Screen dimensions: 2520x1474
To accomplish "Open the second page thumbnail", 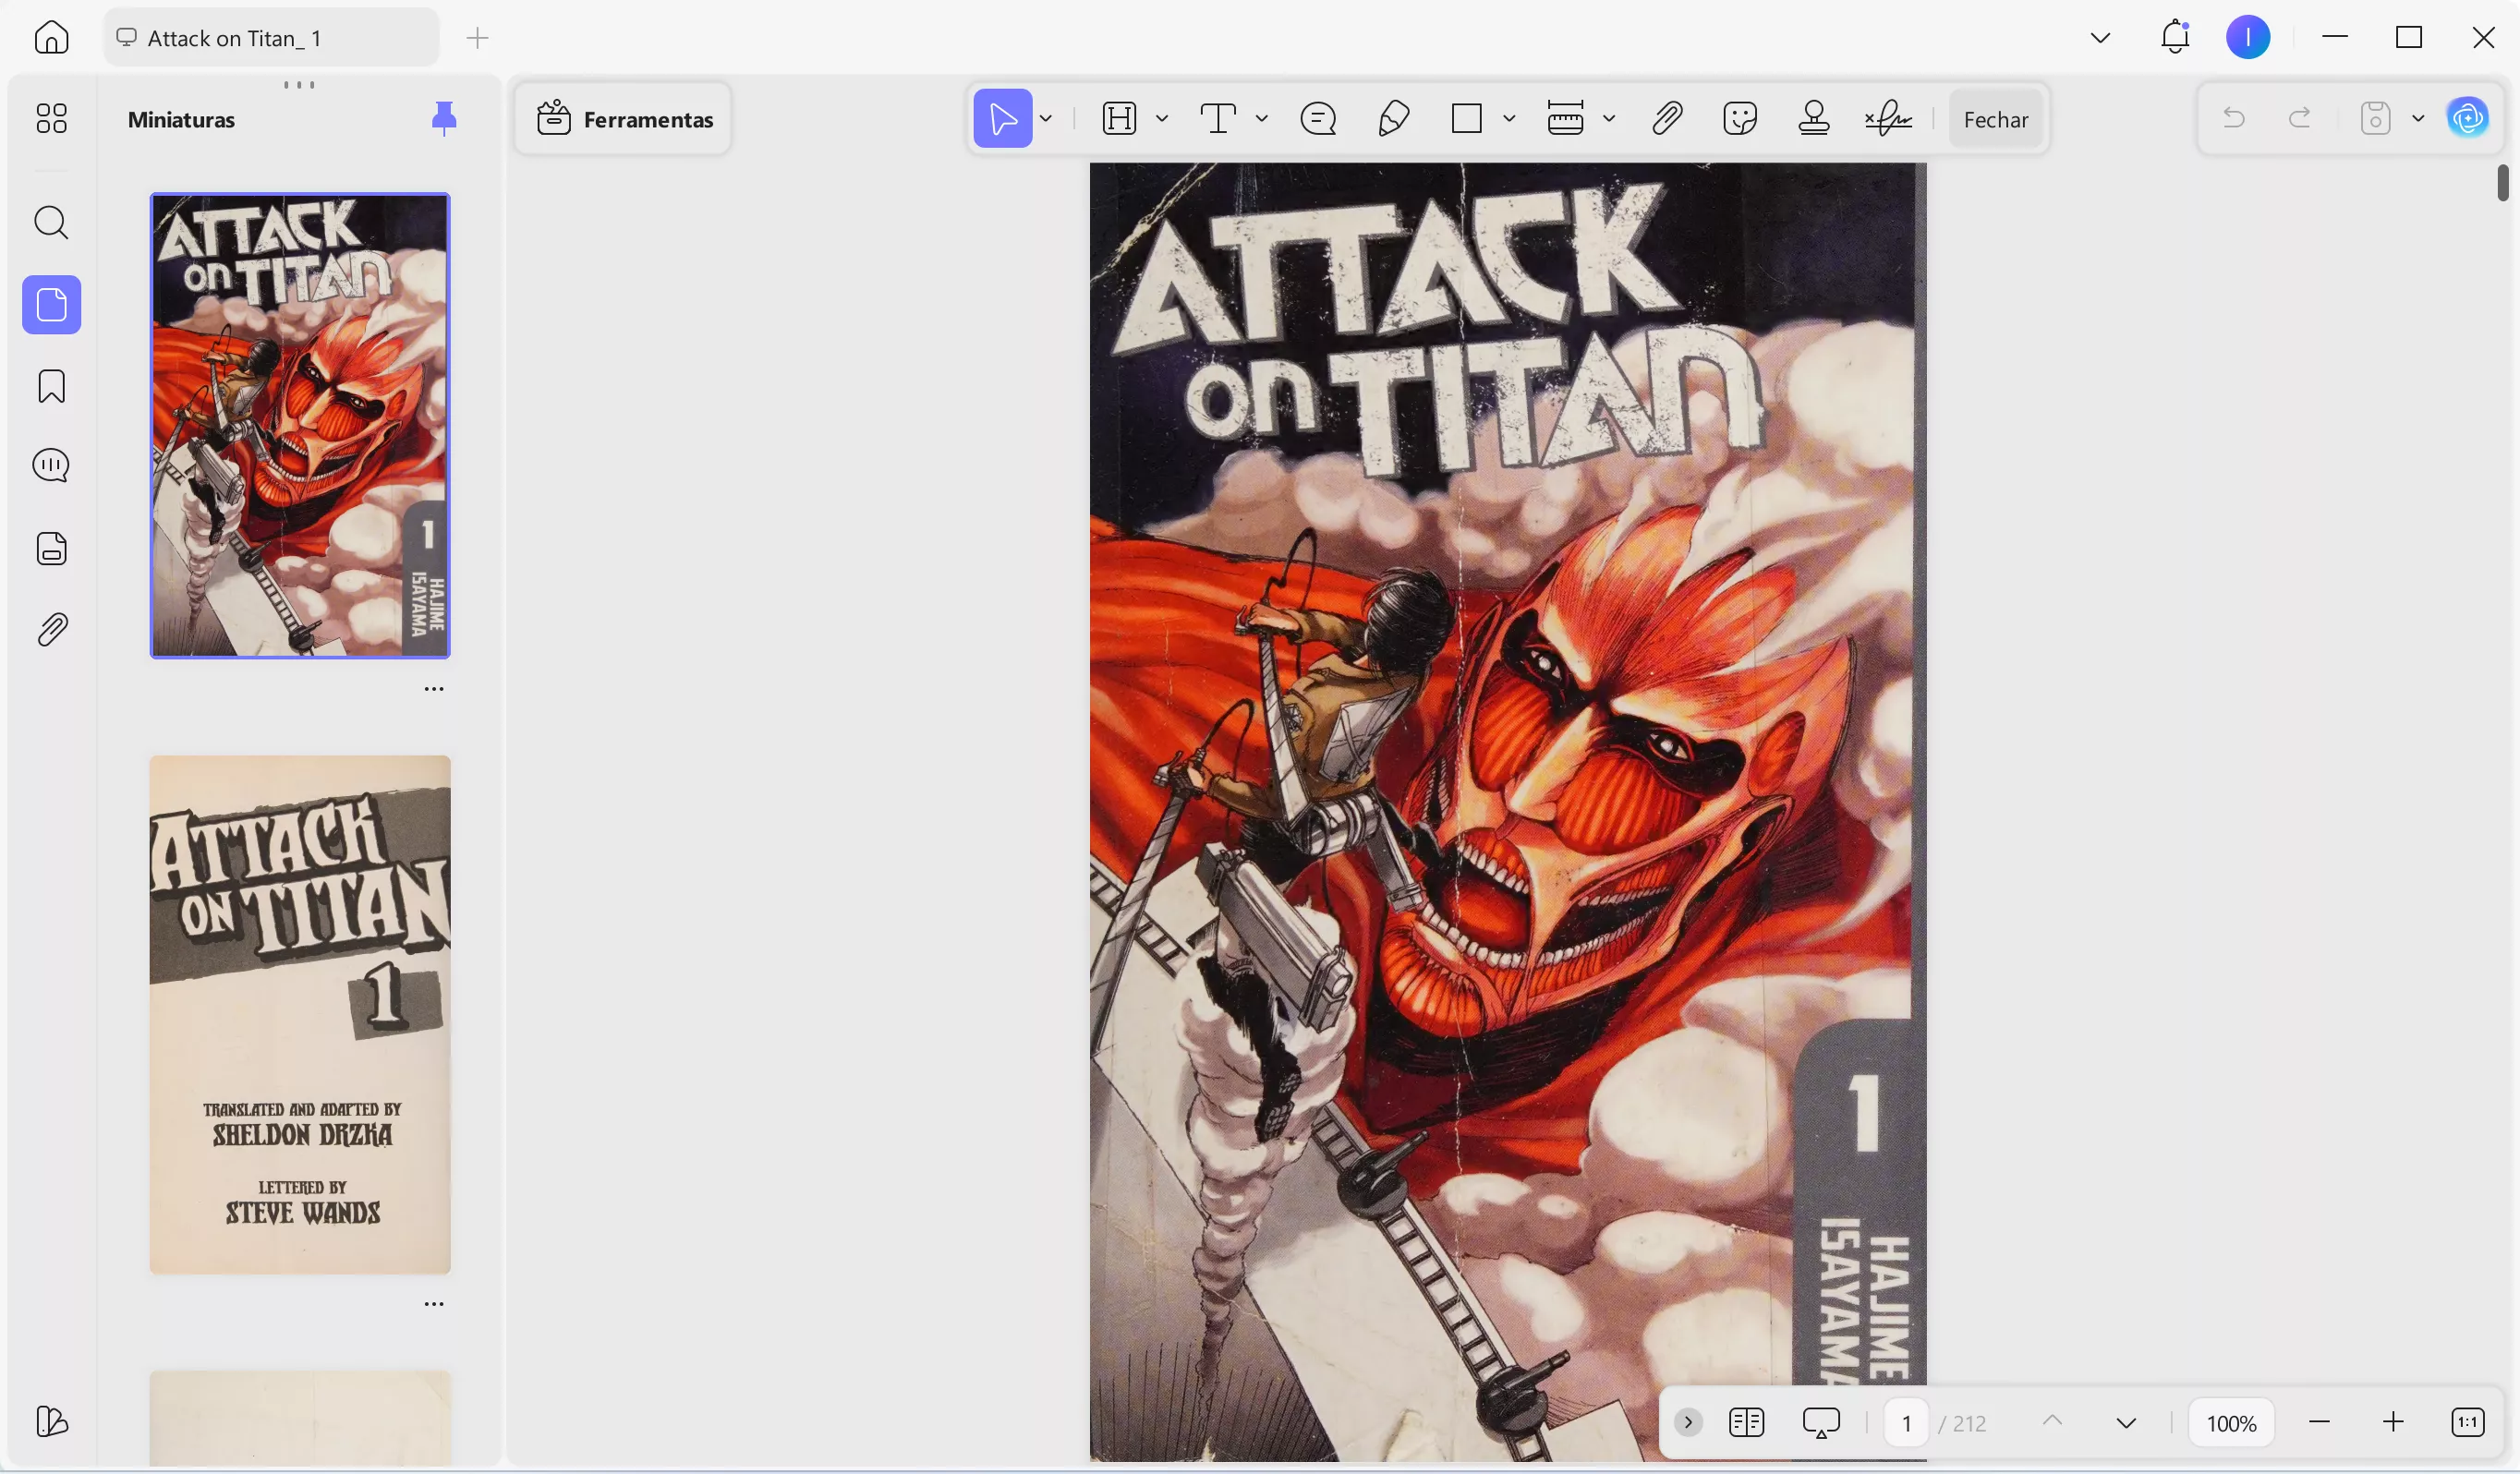I will click(299, 1014).
